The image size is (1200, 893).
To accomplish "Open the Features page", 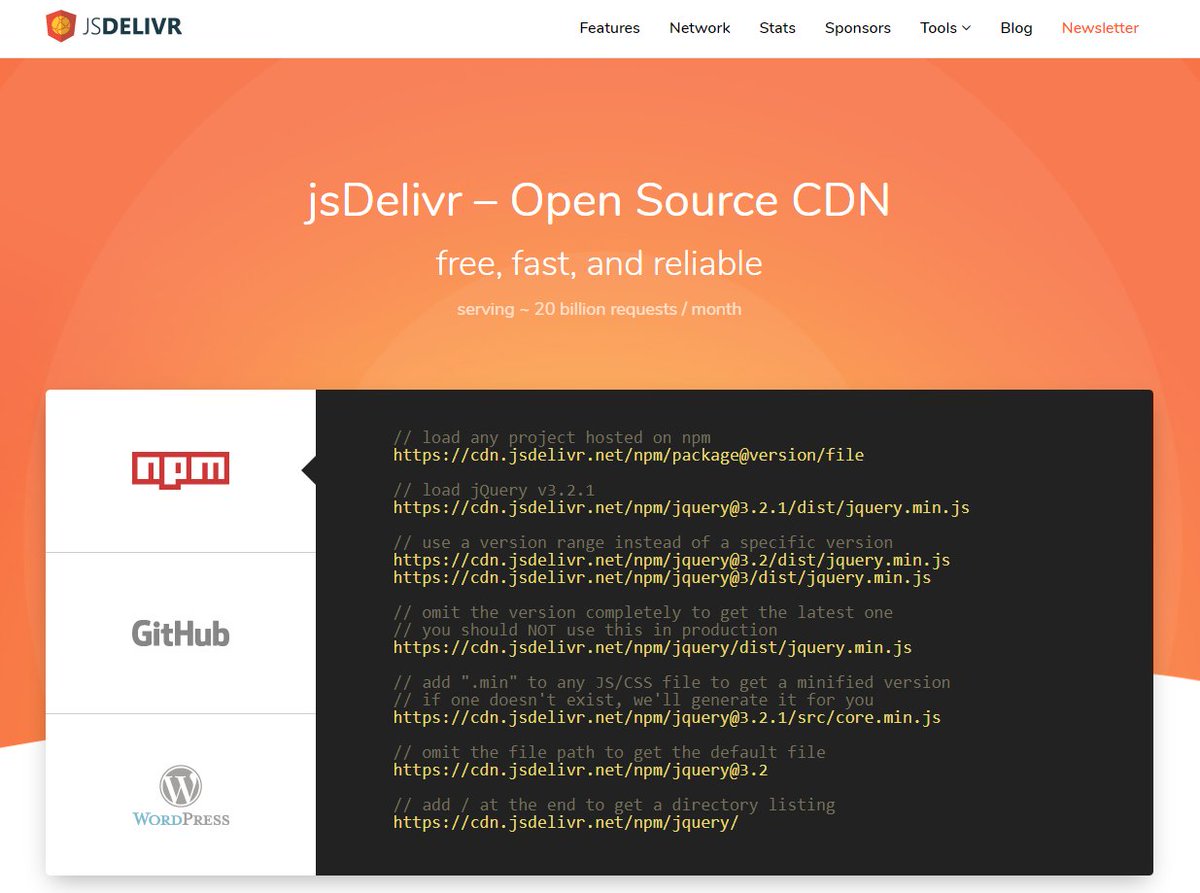I will click(609, 28).
